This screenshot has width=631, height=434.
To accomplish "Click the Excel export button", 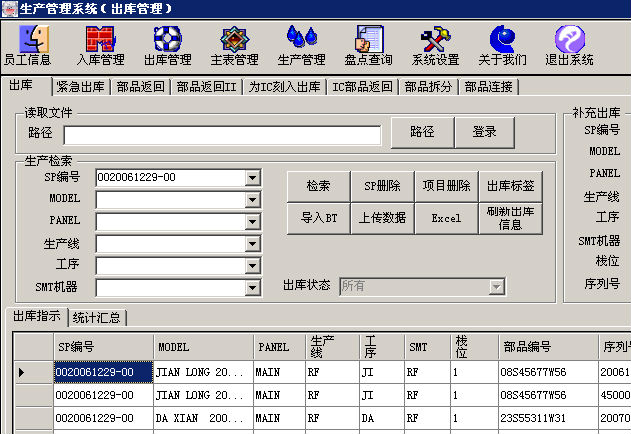I will [446, 218].
